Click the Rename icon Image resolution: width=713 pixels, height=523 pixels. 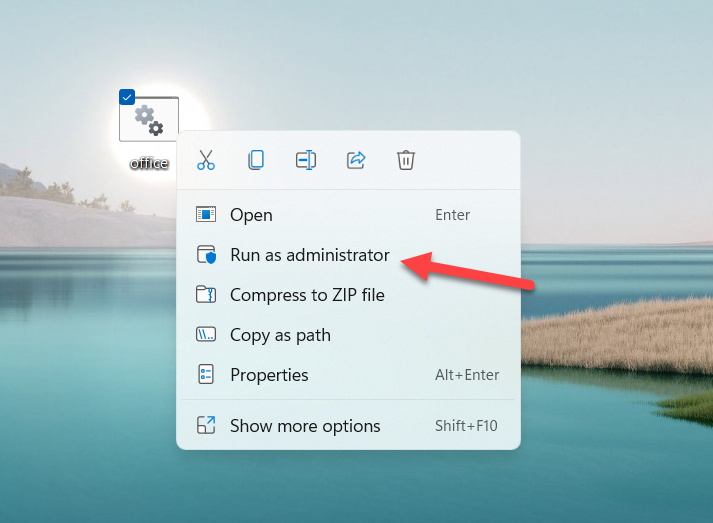point(306,160)
